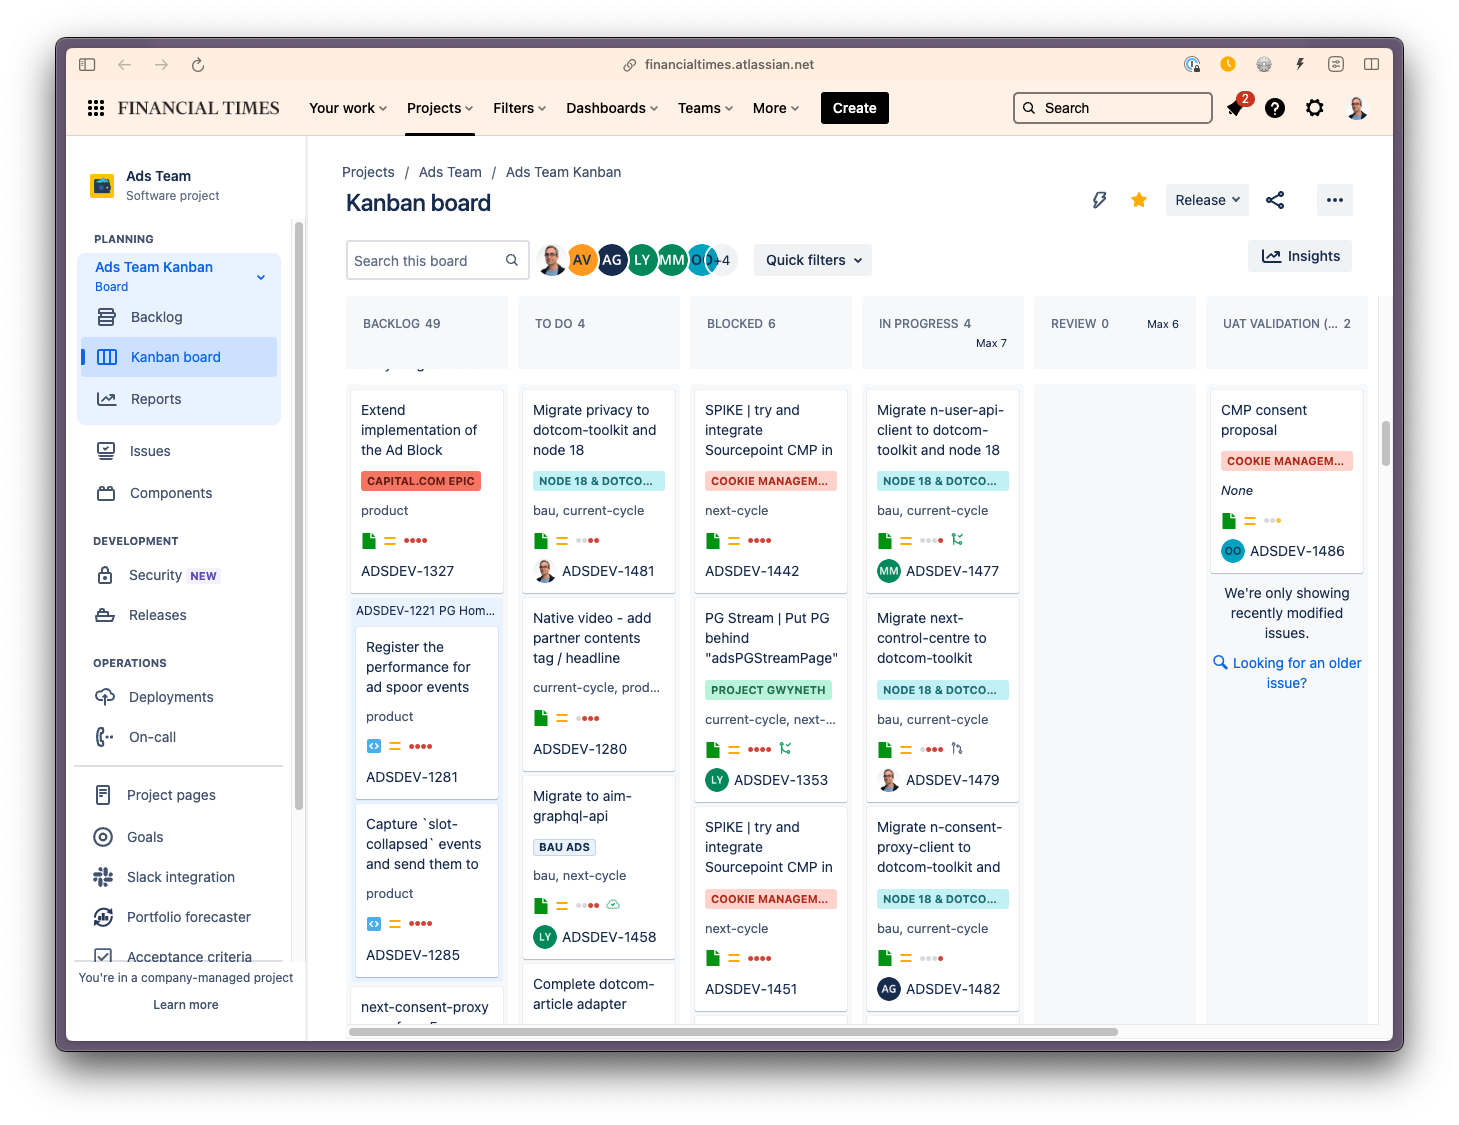Click the Ads Team project icon

[x=102, y=185]
